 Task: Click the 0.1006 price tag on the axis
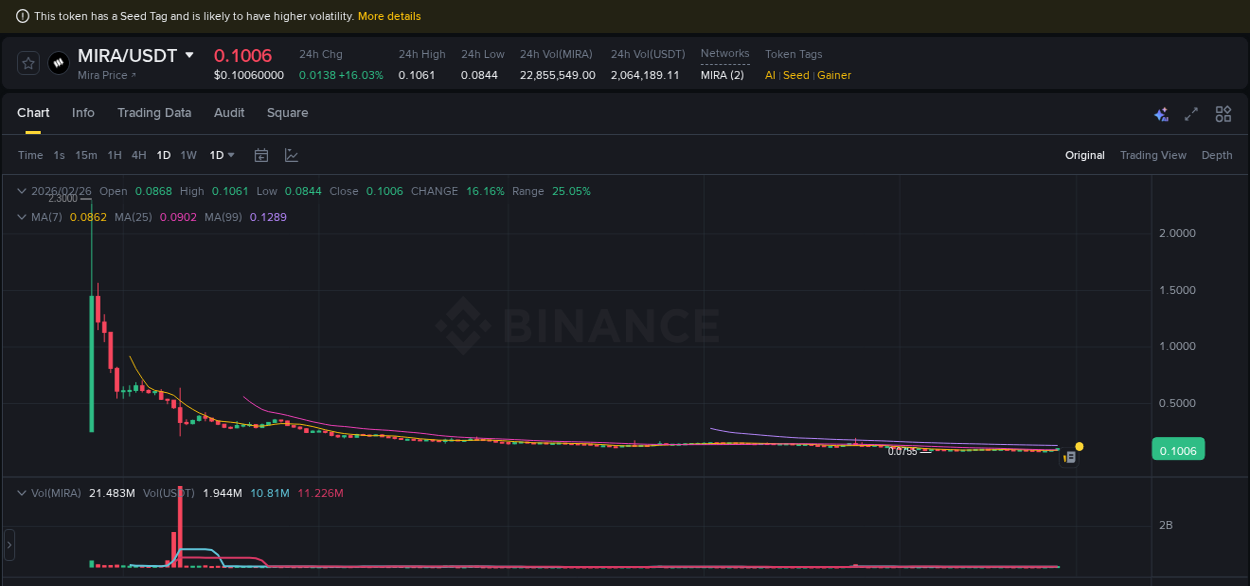[1178, 449]
